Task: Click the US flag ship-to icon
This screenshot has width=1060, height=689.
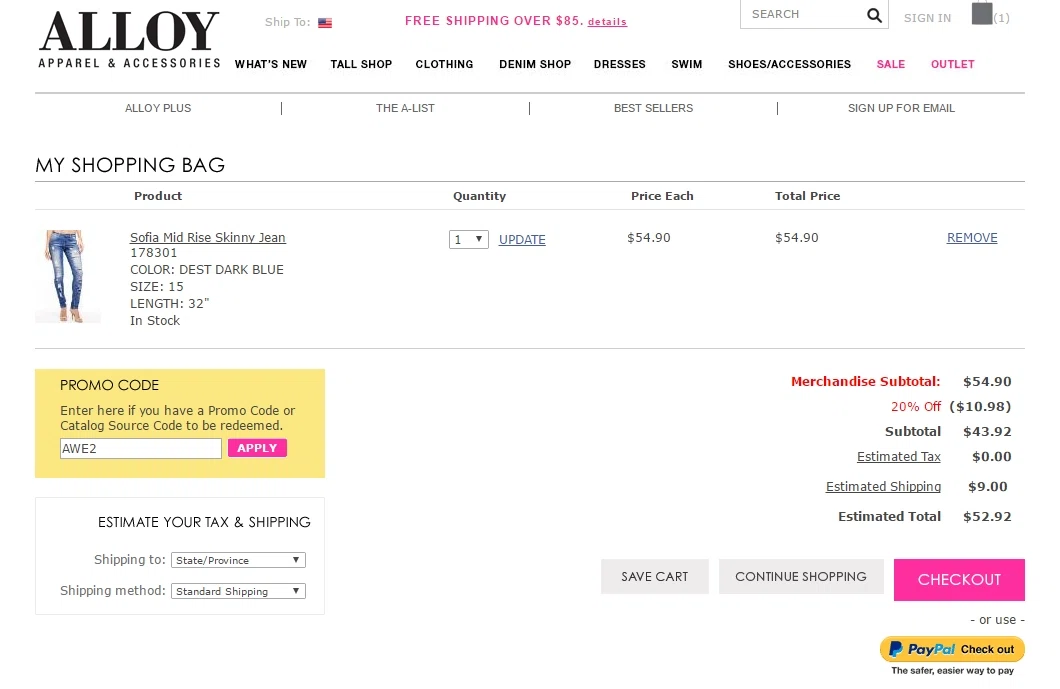Action: coord(325,23)
